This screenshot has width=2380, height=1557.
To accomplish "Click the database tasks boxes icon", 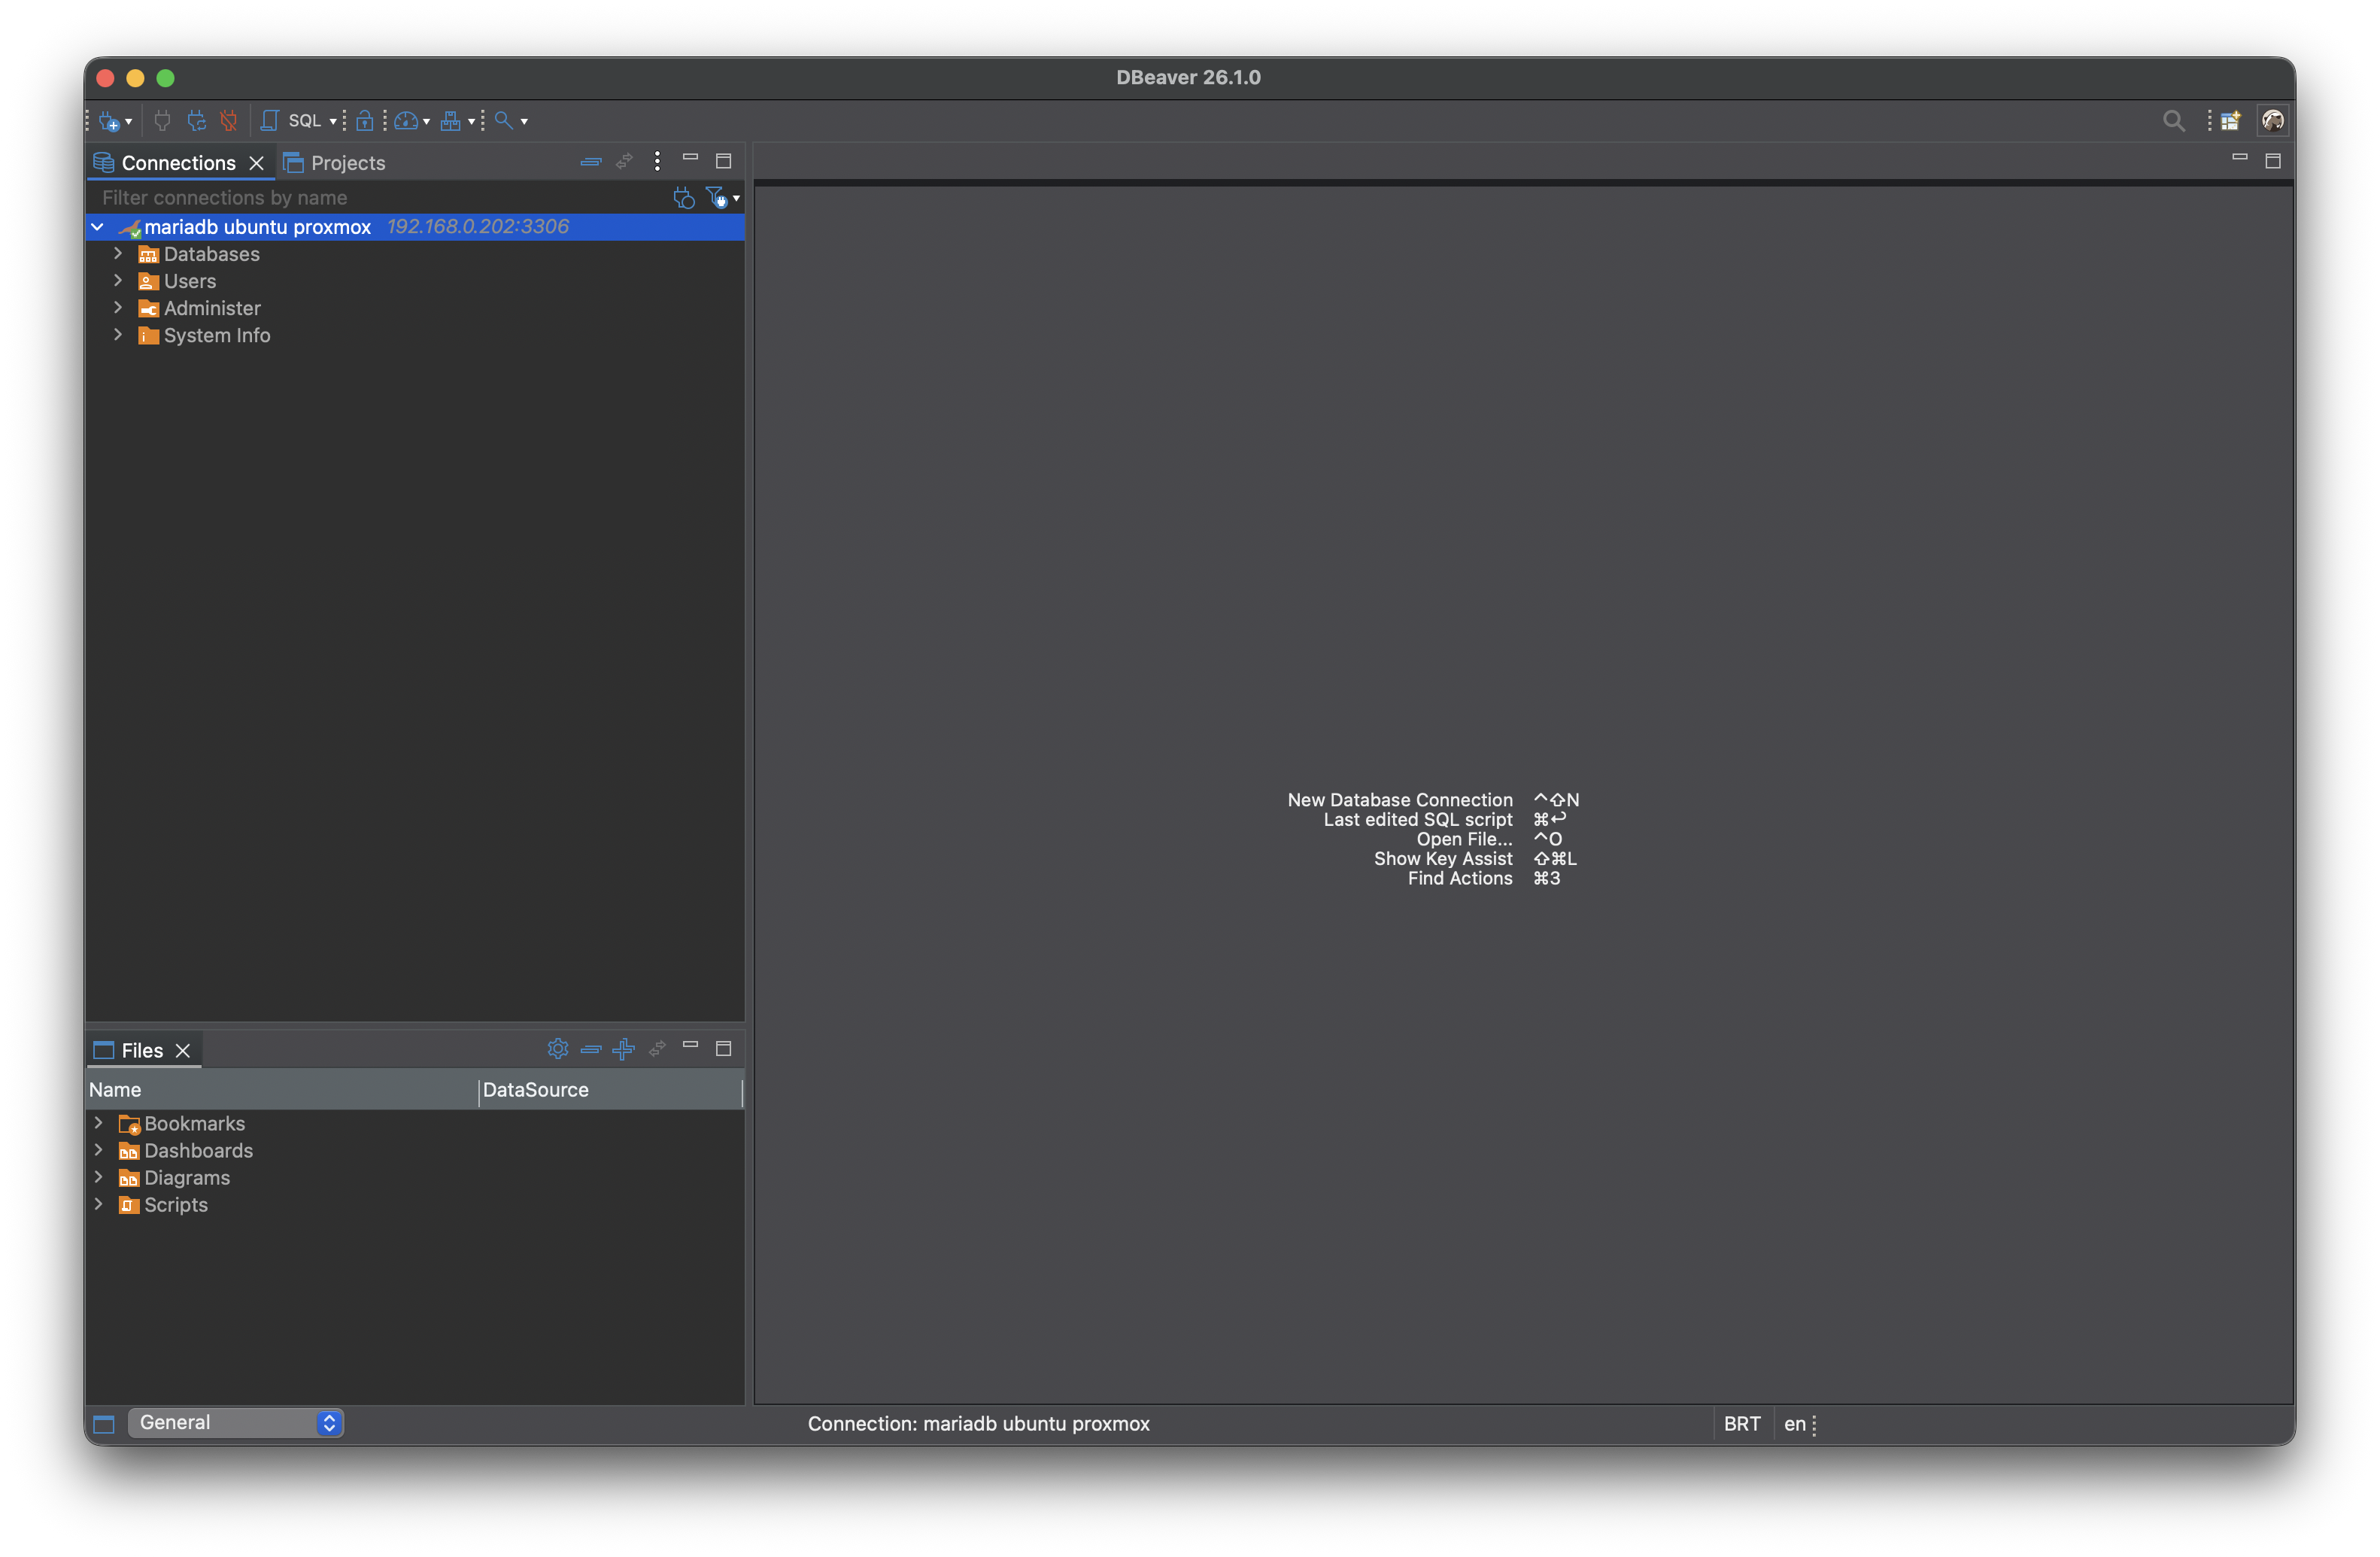I will coord(451,121).
